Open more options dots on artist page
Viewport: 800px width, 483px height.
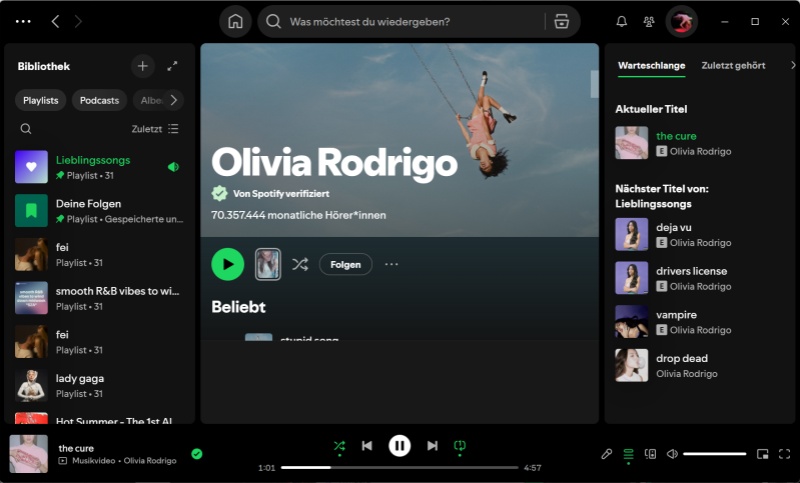click(391, 264)
